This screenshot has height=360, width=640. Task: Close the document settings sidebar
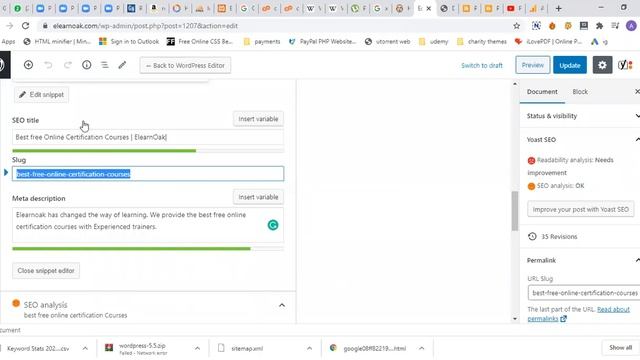(x=637, y=91)
